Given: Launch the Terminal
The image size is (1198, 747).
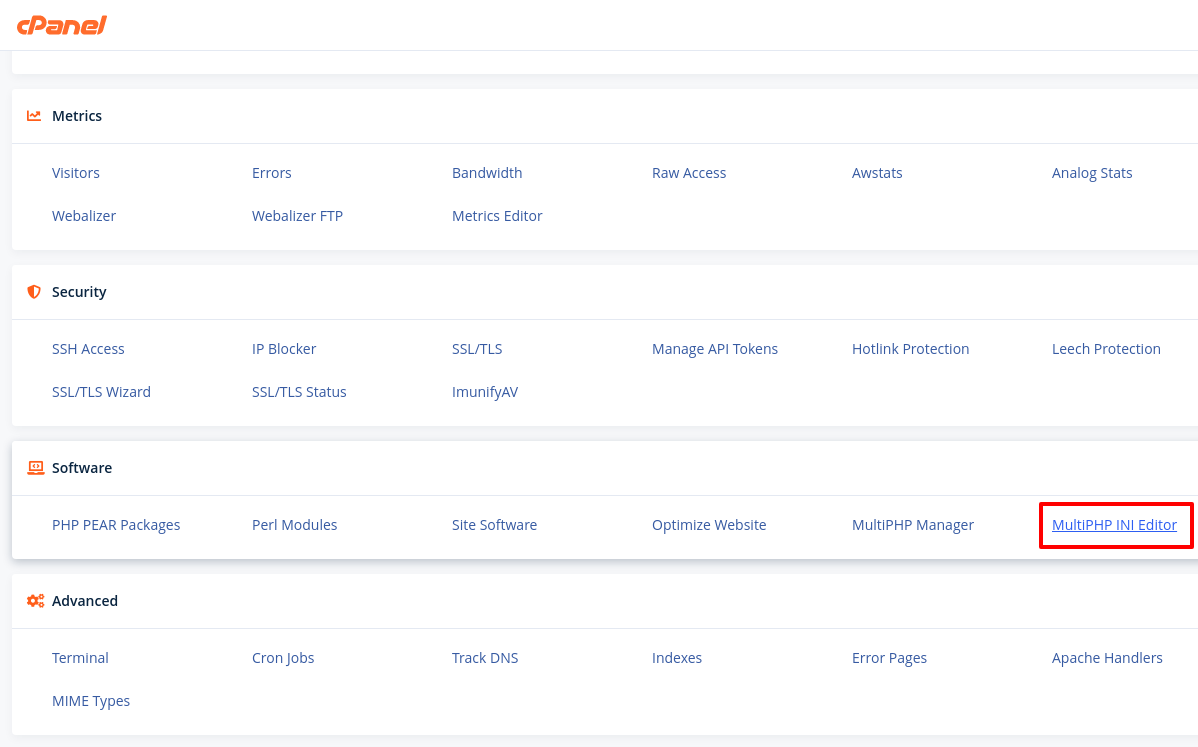Looking at the screenshot, I should click(x=80, y=658).
